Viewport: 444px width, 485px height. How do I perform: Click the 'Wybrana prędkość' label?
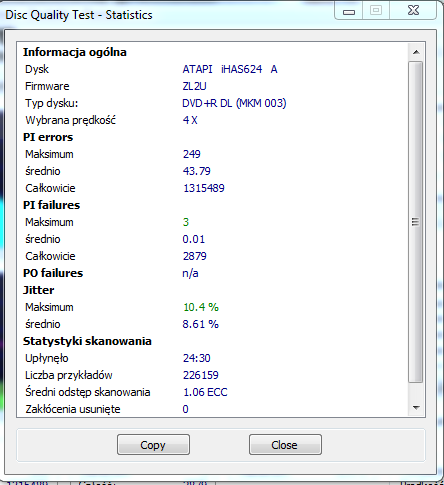tap(71, 120)
